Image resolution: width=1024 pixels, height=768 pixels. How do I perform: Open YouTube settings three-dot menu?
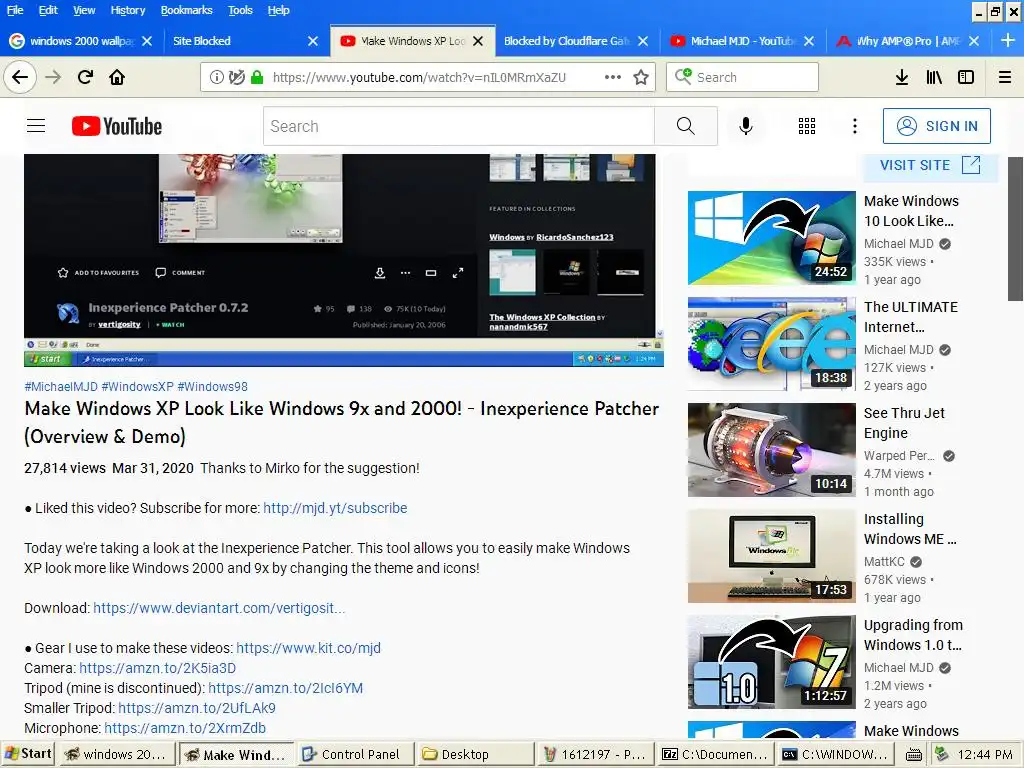854,126
